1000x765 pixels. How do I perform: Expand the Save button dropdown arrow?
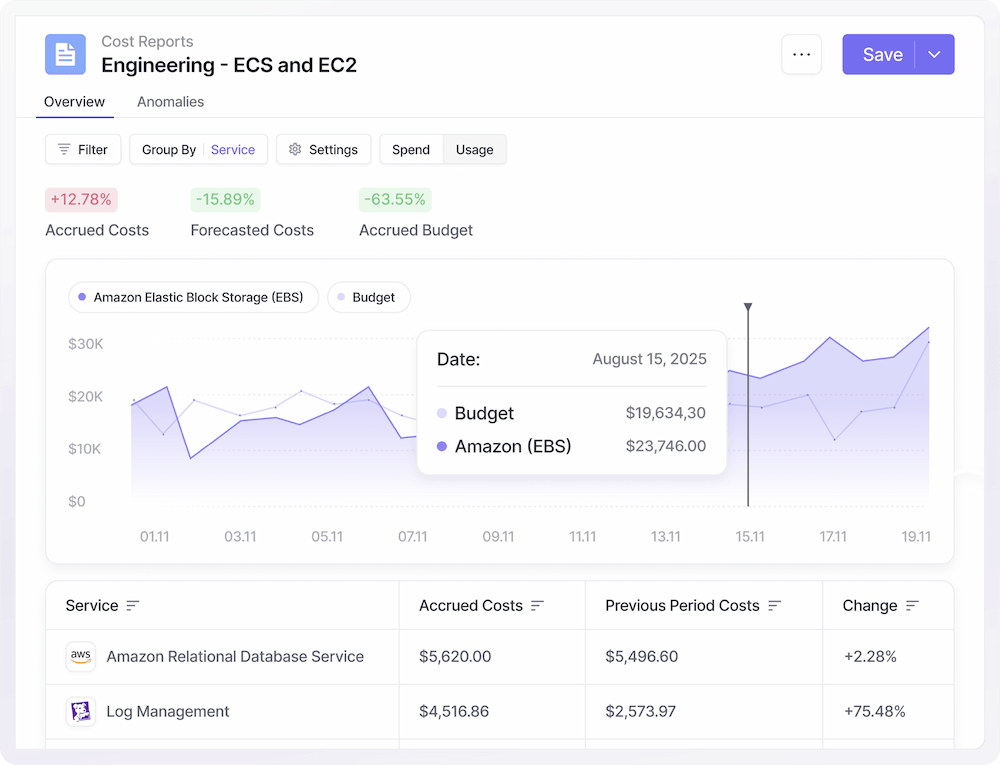point(935,55)
